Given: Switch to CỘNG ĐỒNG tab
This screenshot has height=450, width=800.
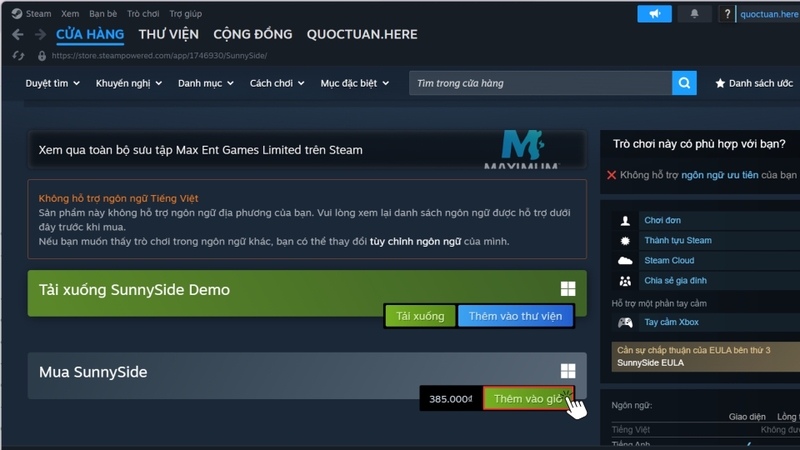Looking at the screenshot, I should coord(253,34).
